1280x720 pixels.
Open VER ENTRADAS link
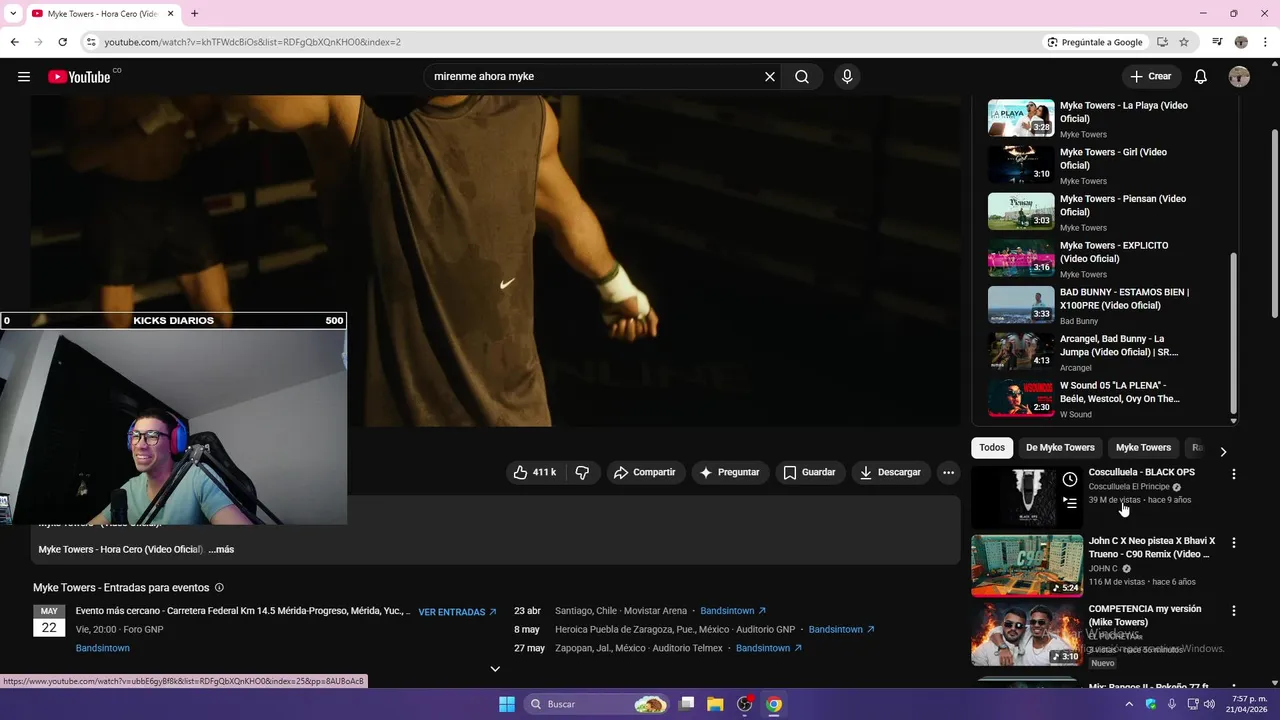(x=457, y=612)
